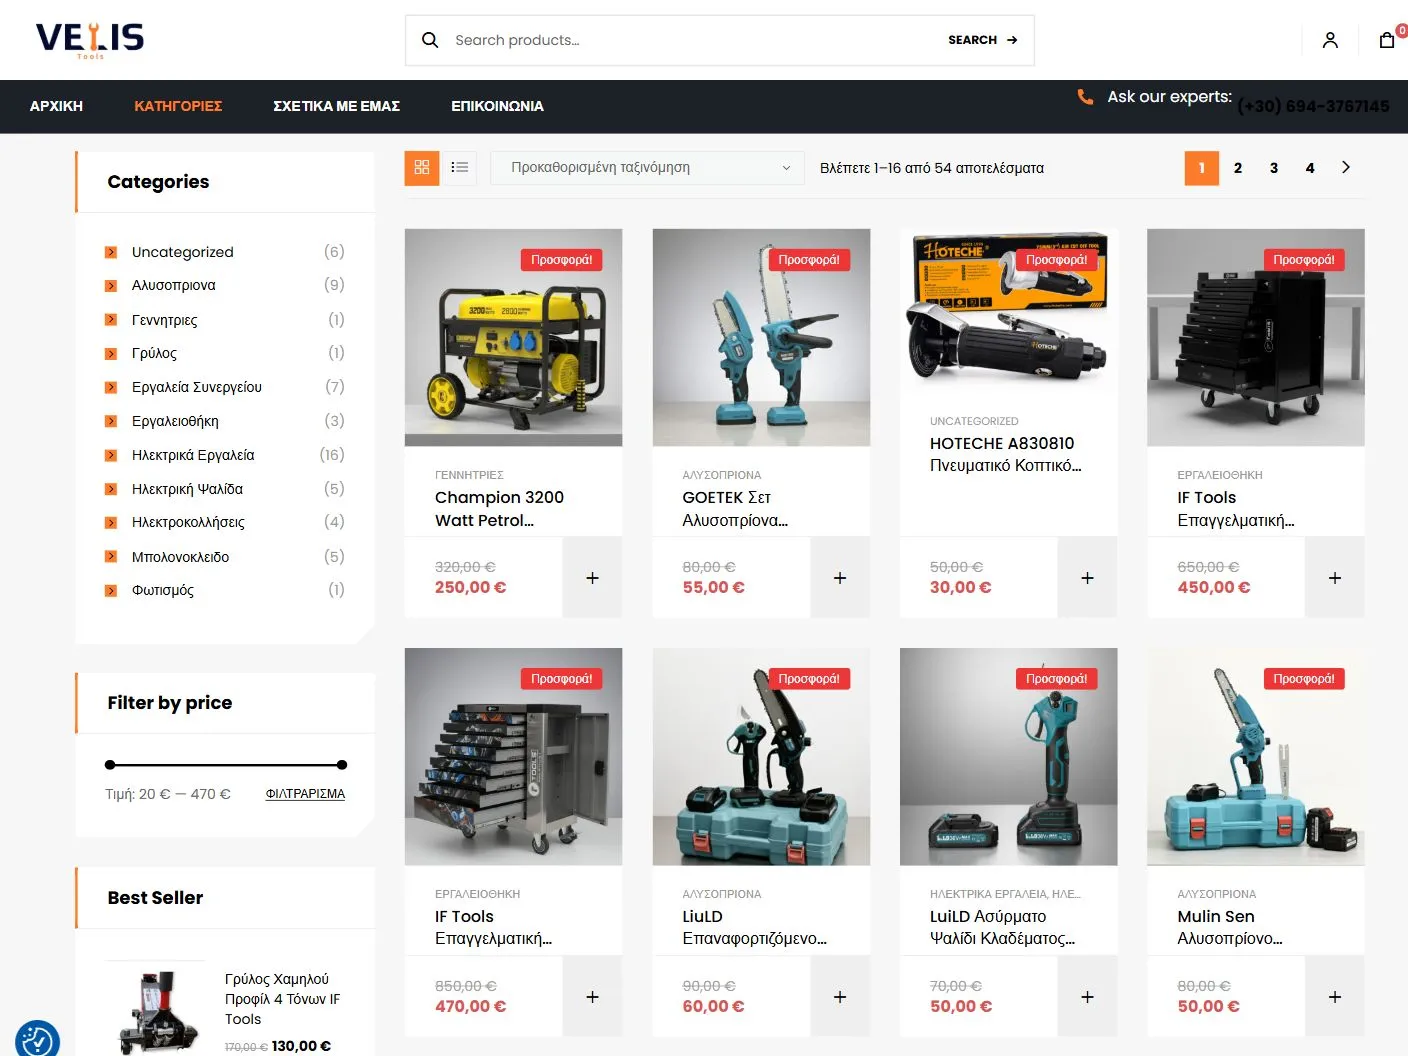Click the search magnifier icon
The height and width of the screenshot is (1056, 1408).
[x=430, y=40]
